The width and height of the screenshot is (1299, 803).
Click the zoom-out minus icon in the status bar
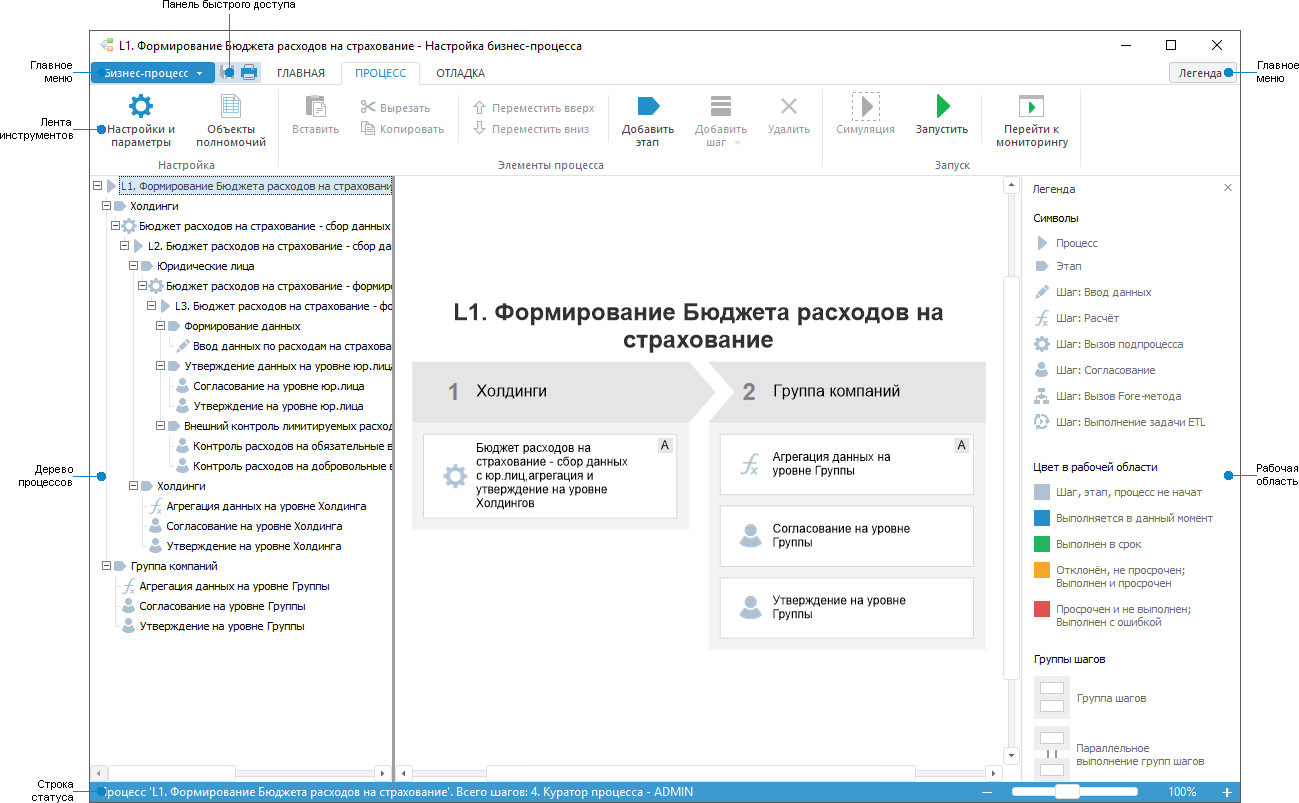click(987, 792)
